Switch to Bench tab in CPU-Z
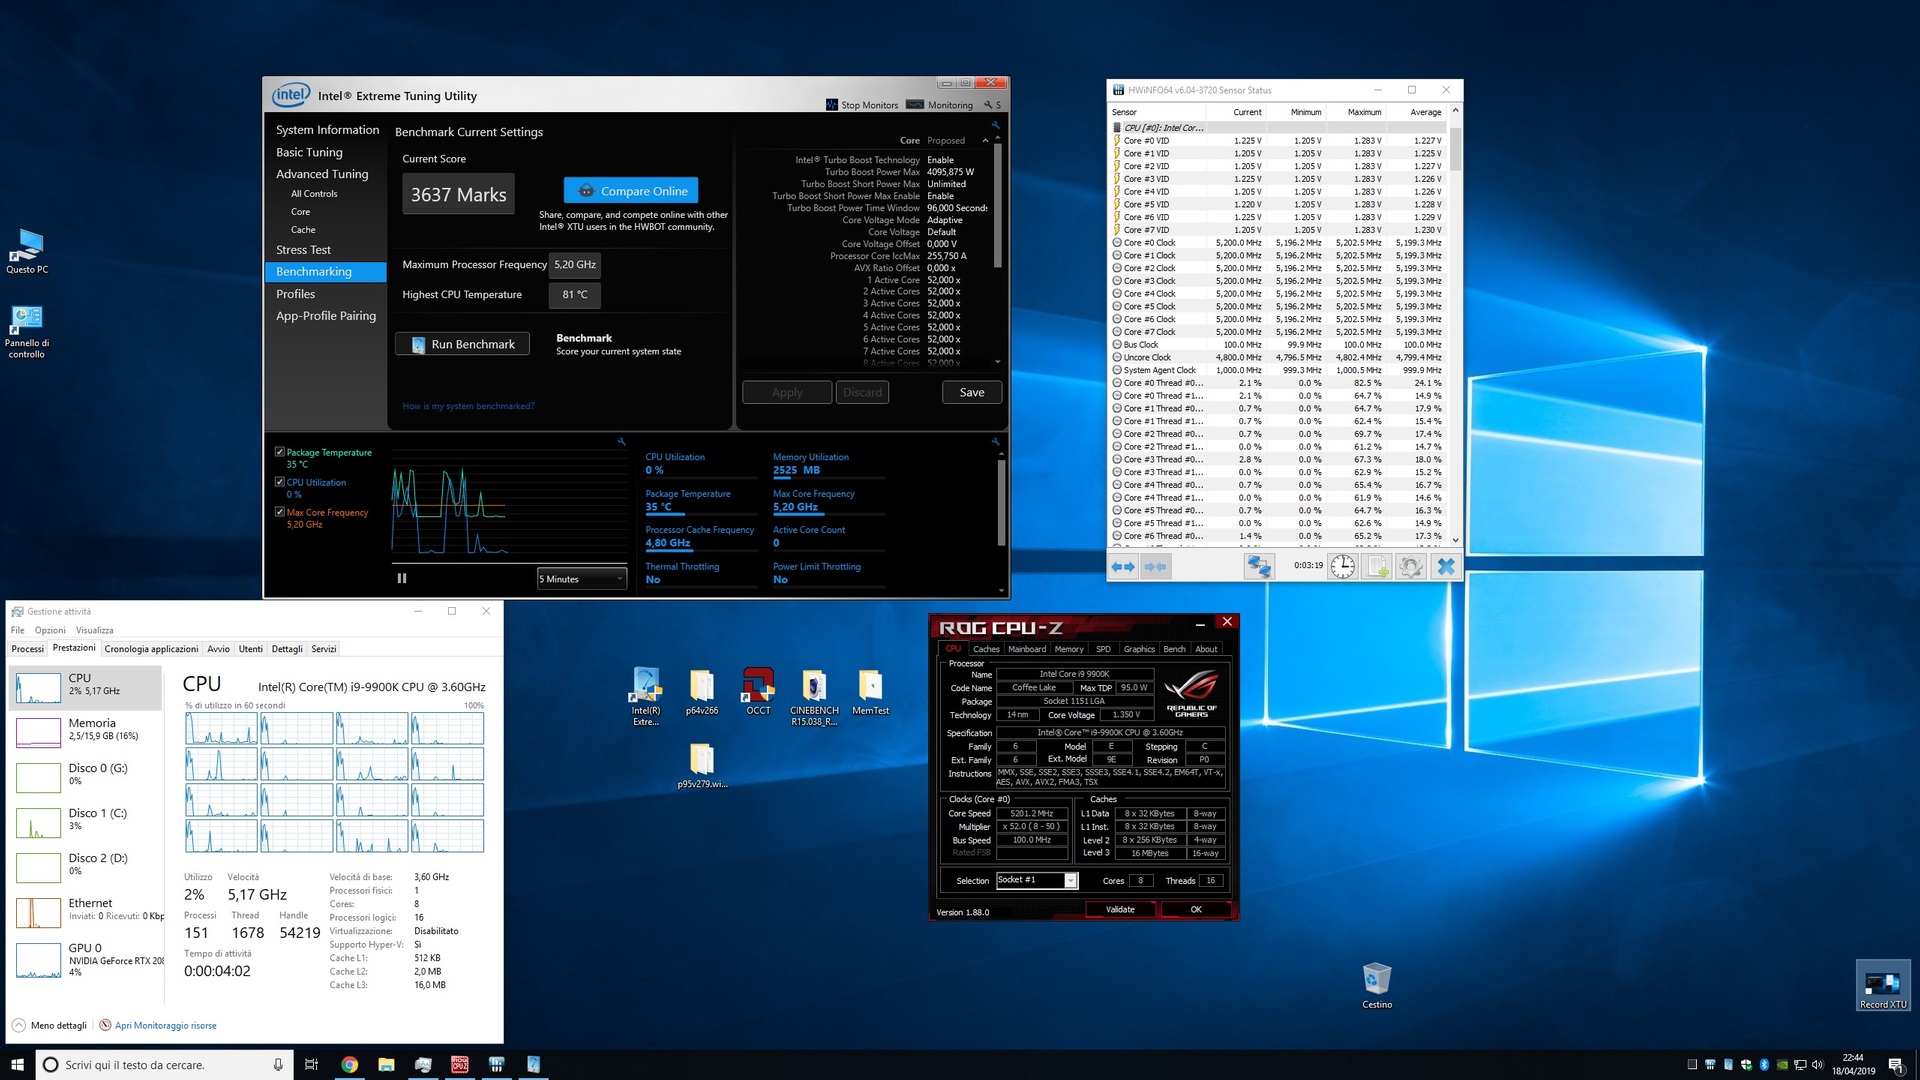This screenshot has width=1920, height=1080. [1174, 649]
